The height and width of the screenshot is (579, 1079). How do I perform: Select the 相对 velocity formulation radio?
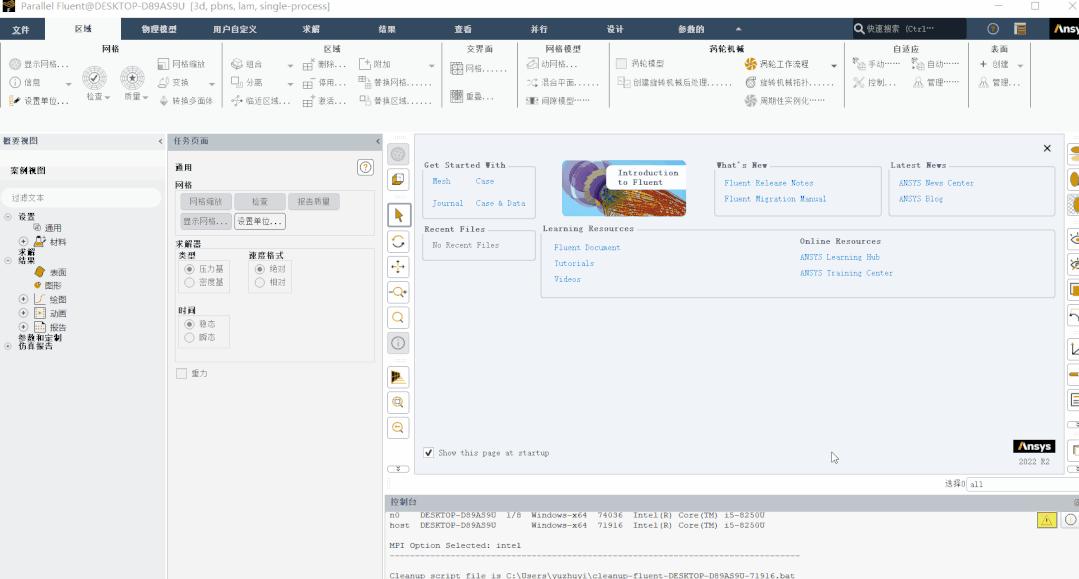coord(259,282)
